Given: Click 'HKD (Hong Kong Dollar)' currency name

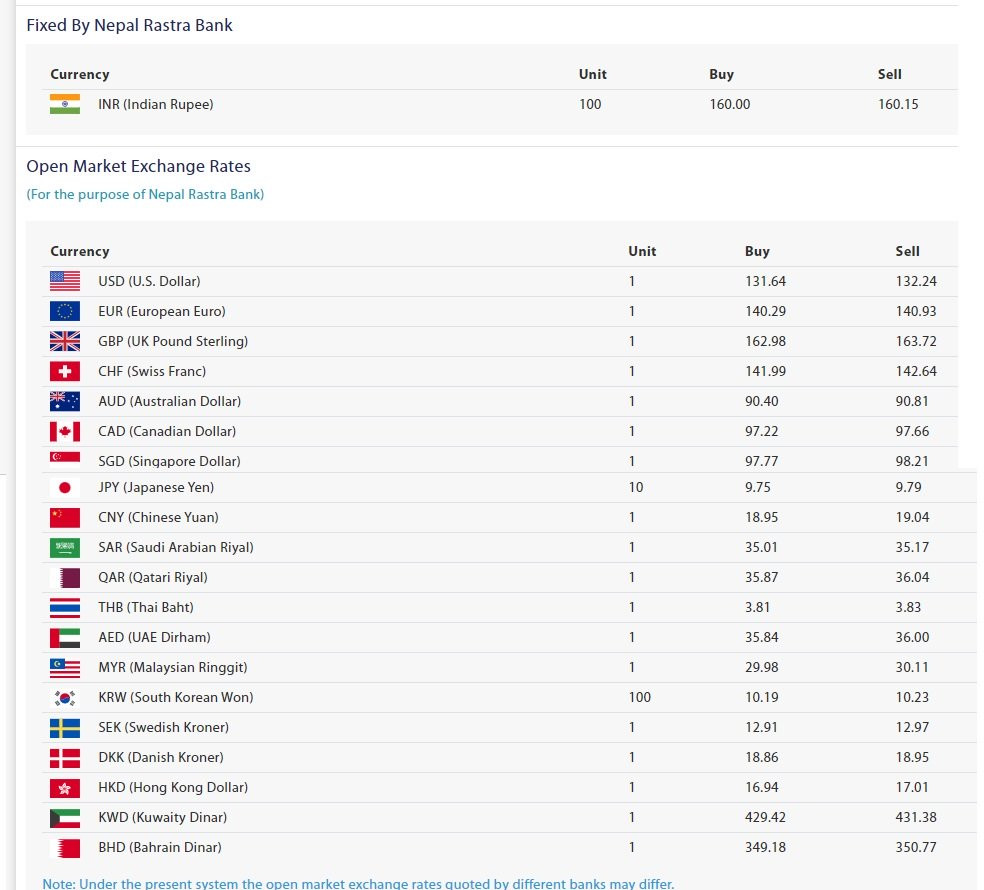Looking at the screenshot, I should pos(173,788).
